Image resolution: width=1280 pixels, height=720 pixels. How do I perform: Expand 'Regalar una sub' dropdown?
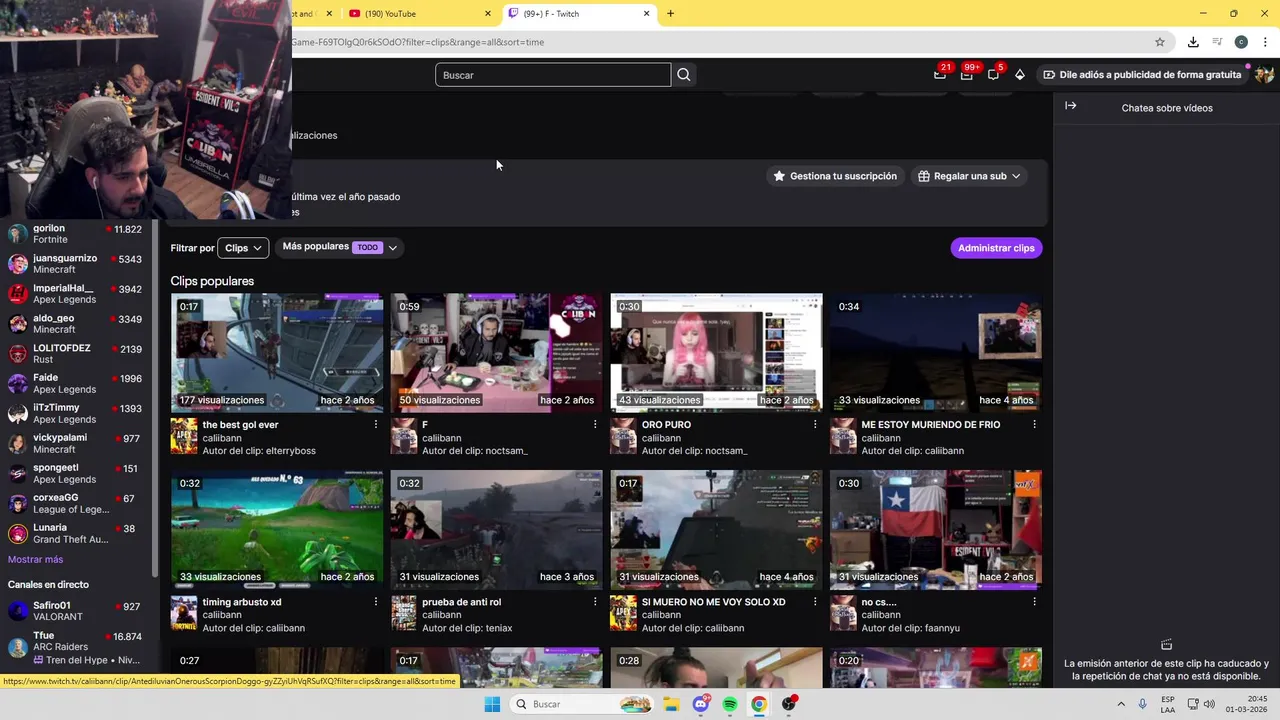pos(970,176)
